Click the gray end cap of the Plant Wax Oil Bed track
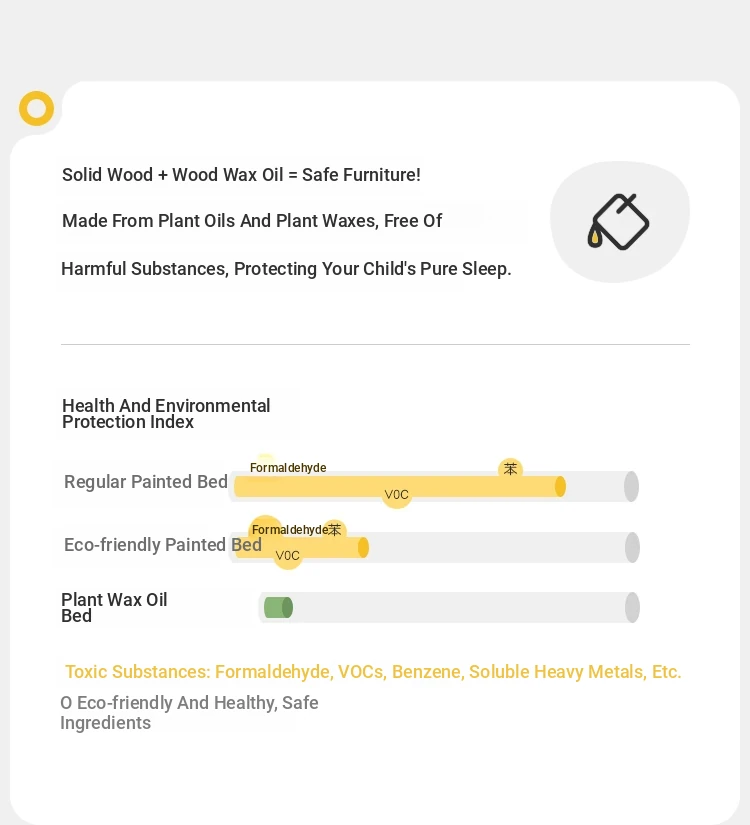The image size is (750, 825). (632, 607)
